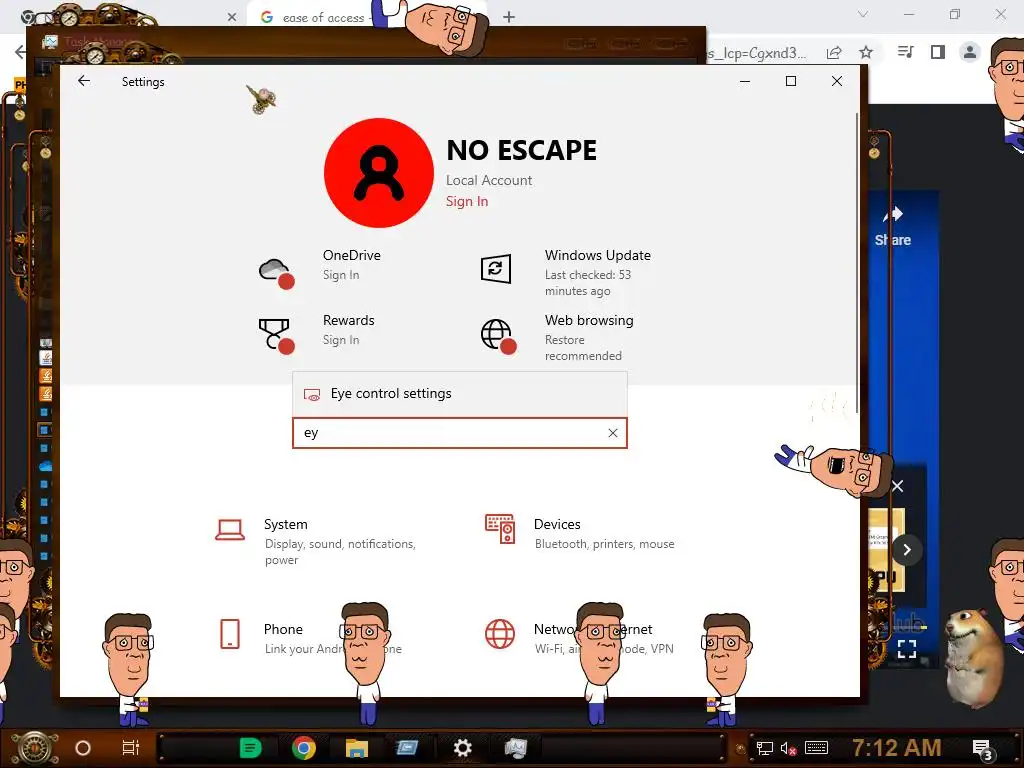The image size is (1024, 768).
Task: Open the touch keyboard tray icon
Action: [x=816, y=748]
